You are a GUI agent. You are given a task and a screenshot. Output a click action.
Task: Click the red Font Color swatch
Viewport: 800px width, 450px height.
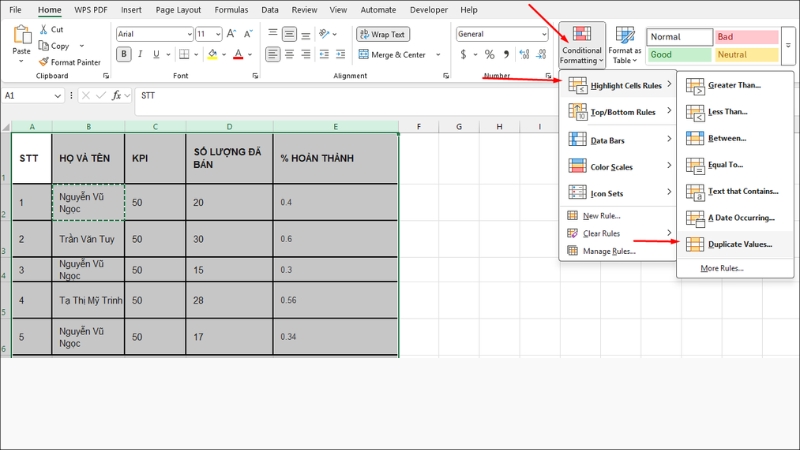pyautogui.click(x=238, y=54)
